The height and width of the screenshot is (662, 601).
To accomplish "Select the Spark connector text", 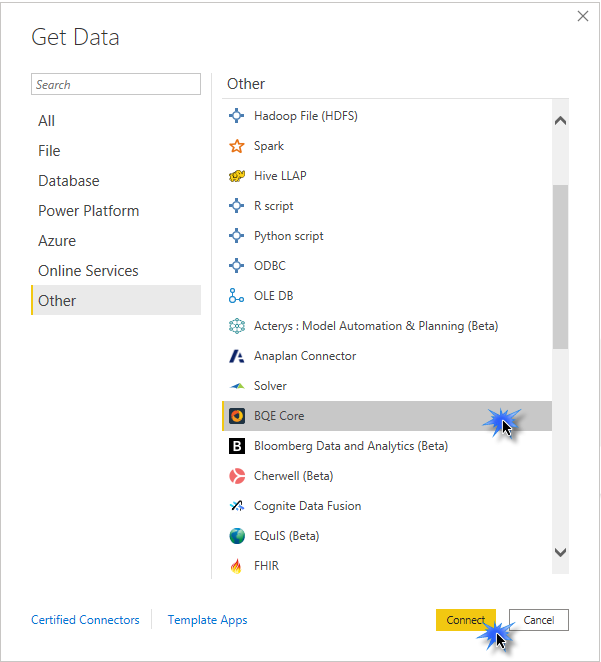I will [x=268, y=146].
